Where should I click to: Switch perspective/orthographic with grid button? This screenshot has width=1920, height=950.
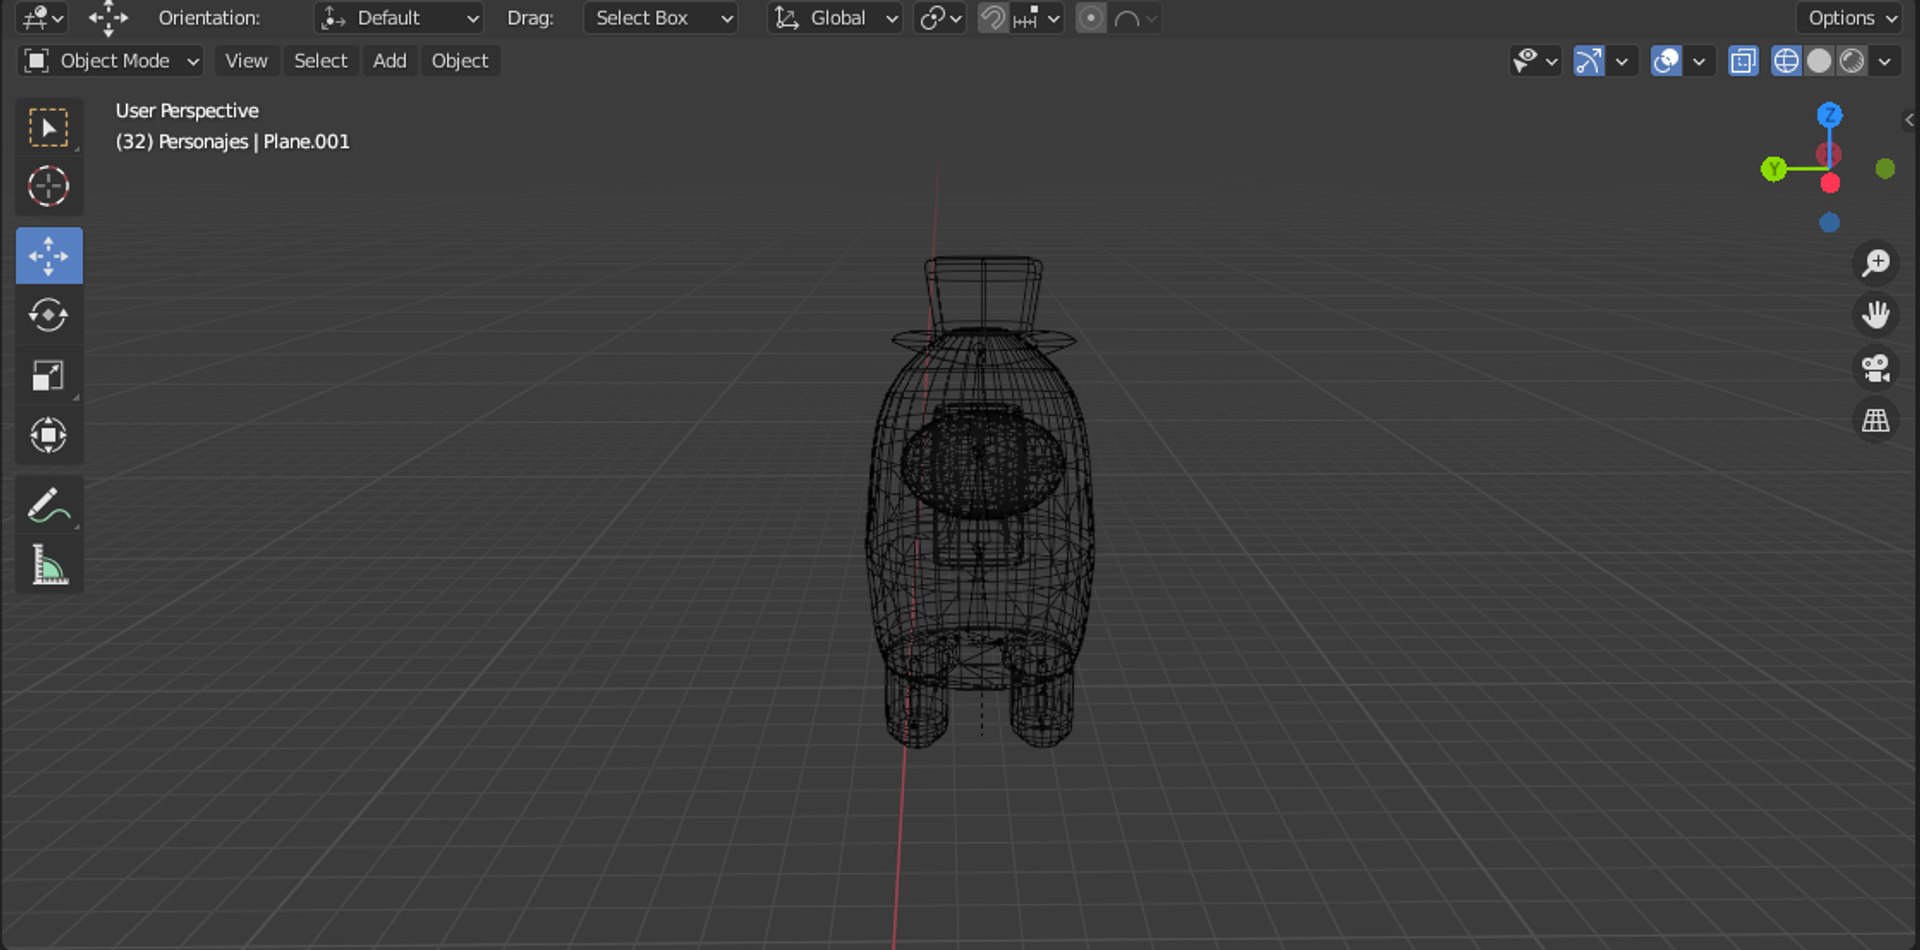tap(1876, 421)
